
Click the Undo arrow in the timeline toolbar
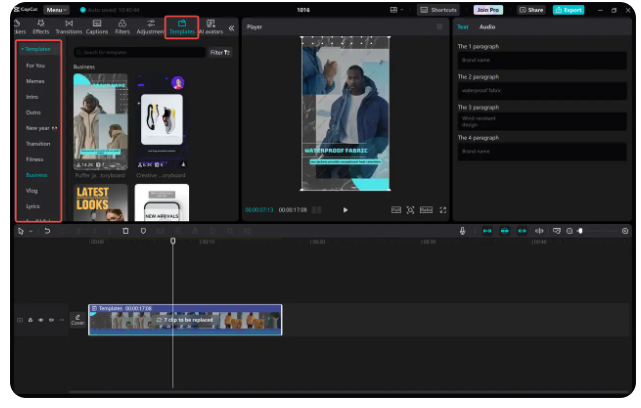pyautogui.click(x=46, y=231)
